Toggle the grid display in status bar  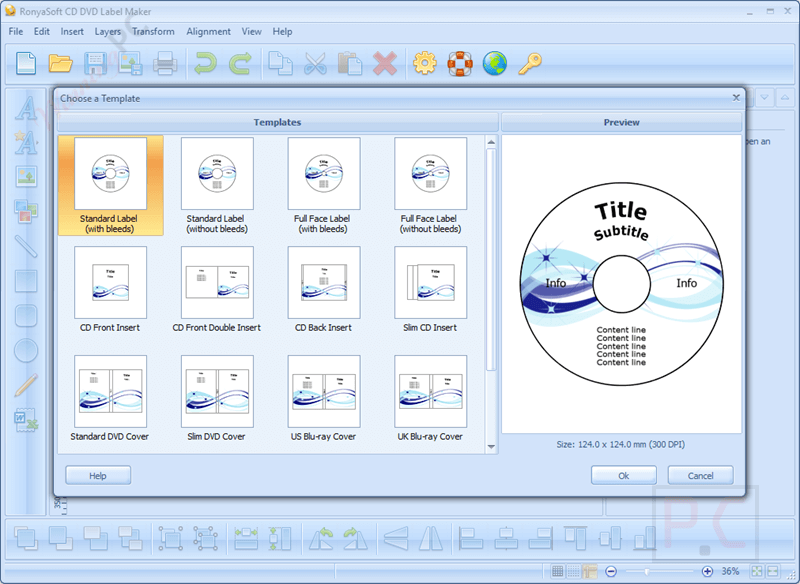tap(558, 571)
